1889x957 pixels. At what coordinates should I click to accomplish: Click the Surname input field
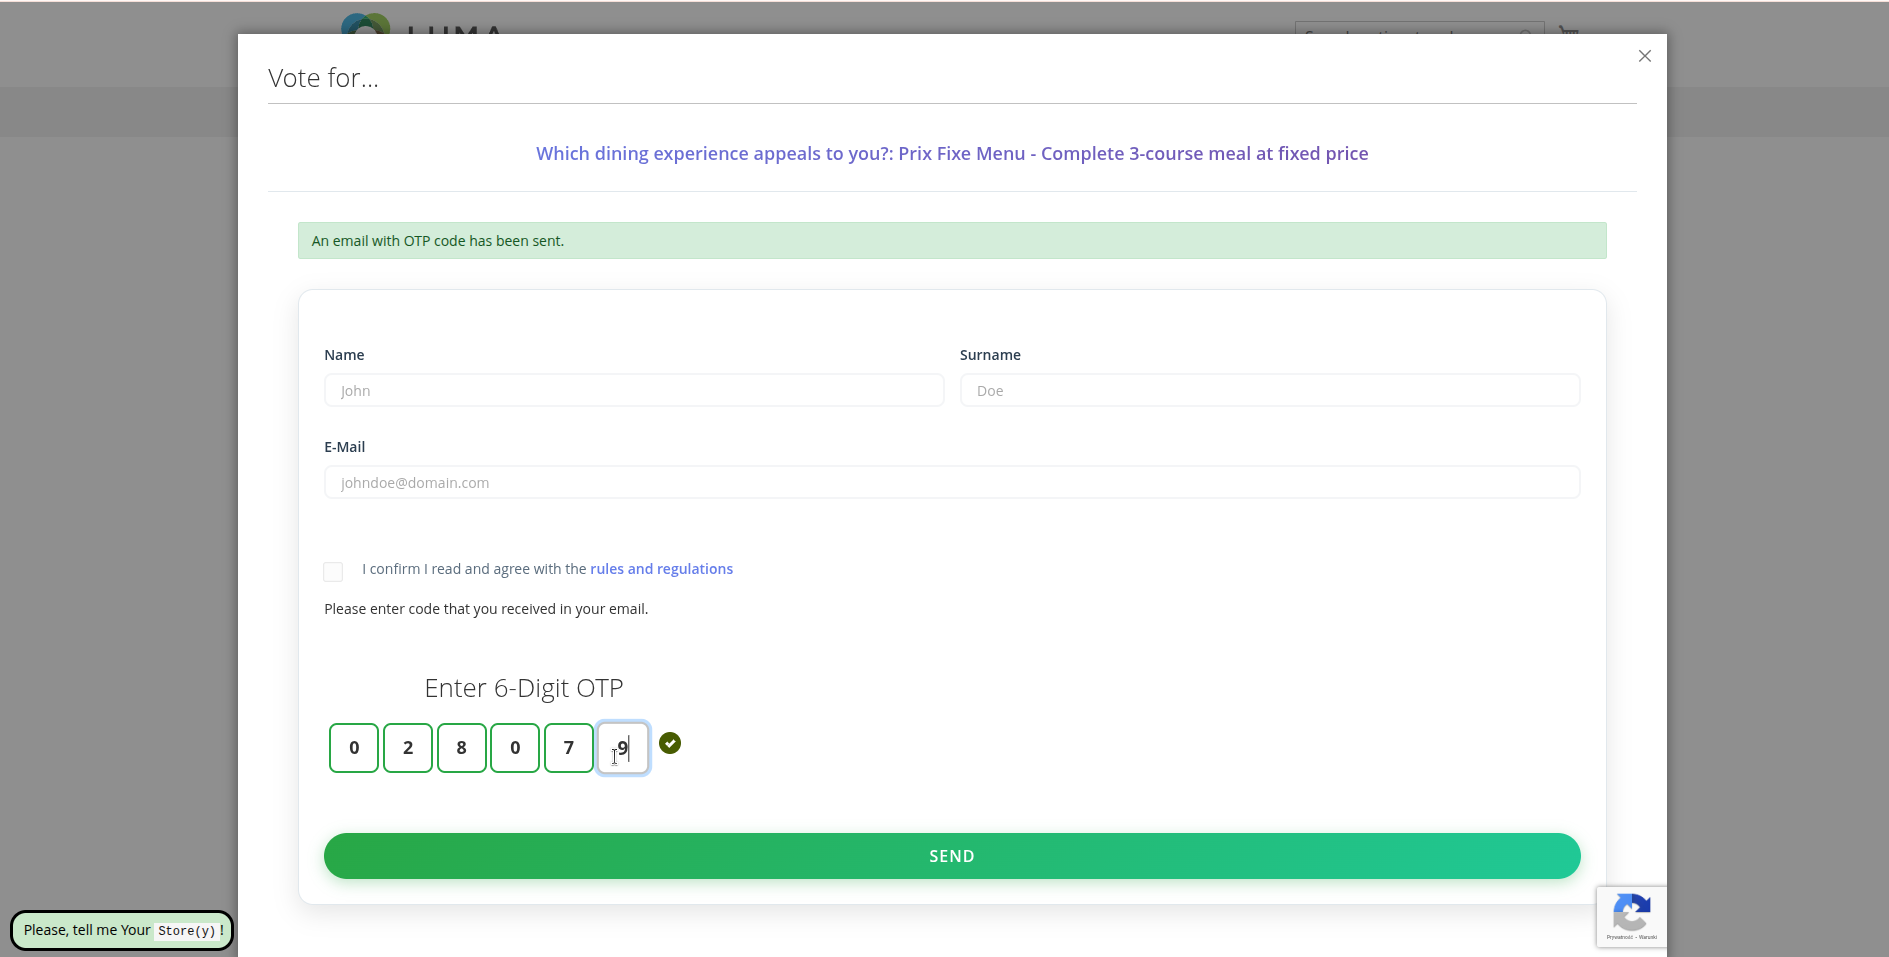[1269, 390]
